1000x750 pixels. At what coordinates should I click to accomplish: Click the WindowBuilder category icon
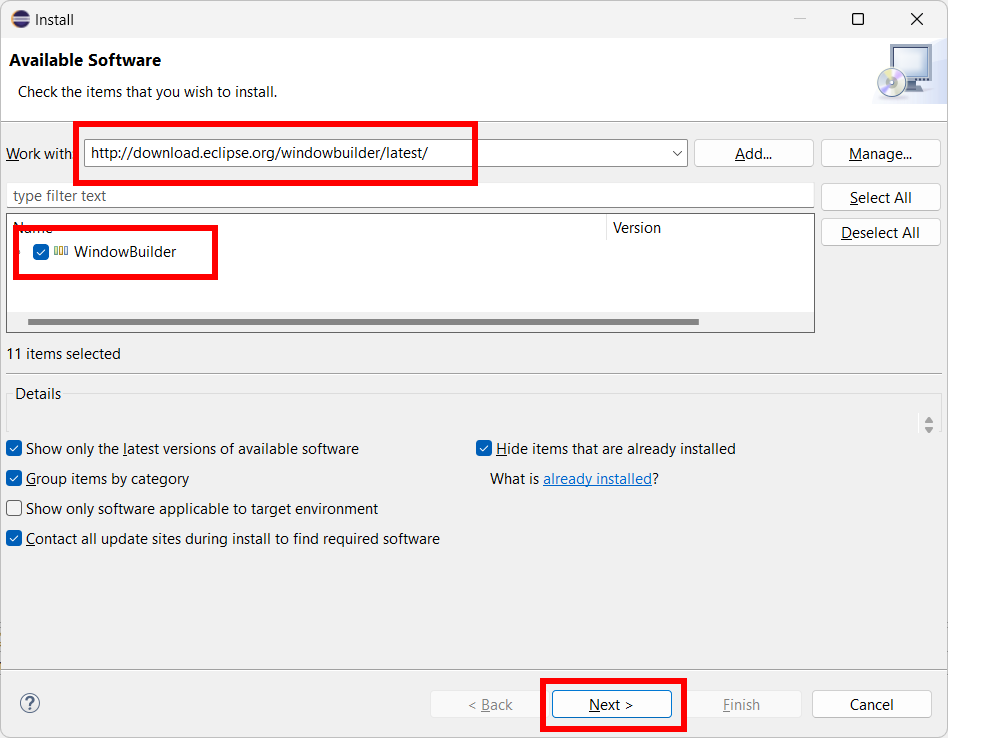[x=61, y=251]
